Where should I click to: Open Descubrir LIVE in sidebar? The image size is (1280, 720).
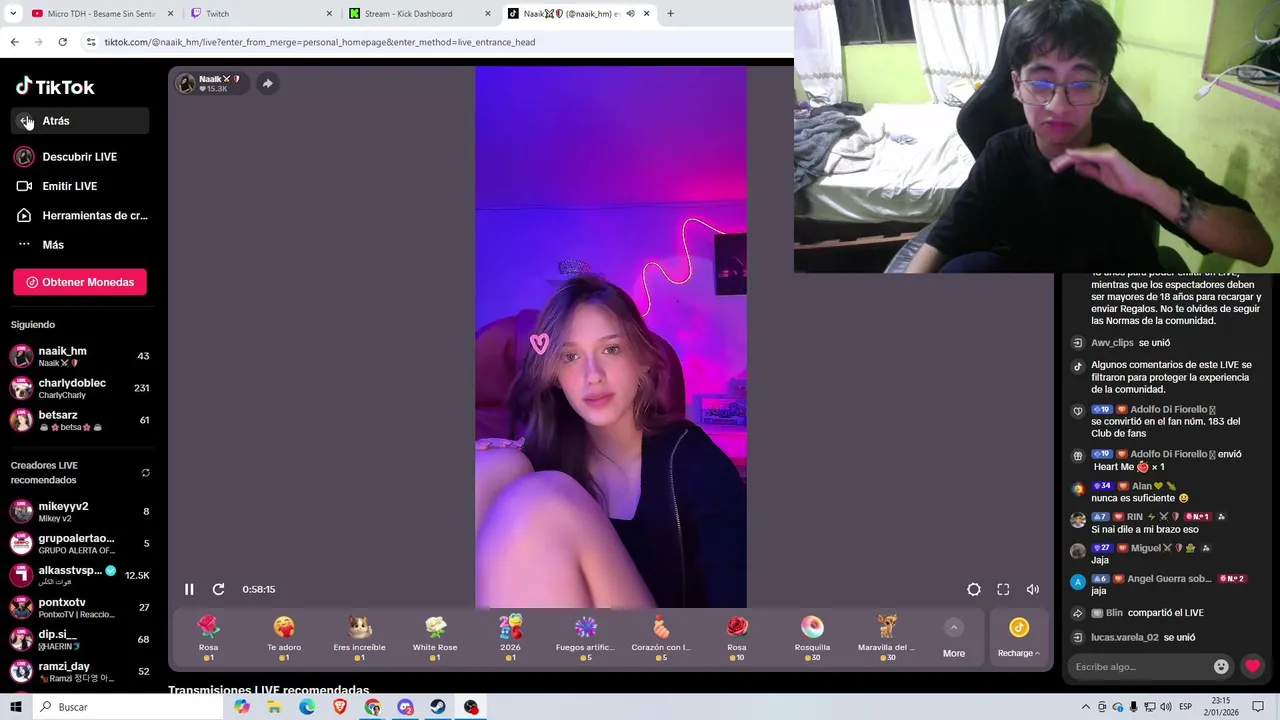click(81, 157)
